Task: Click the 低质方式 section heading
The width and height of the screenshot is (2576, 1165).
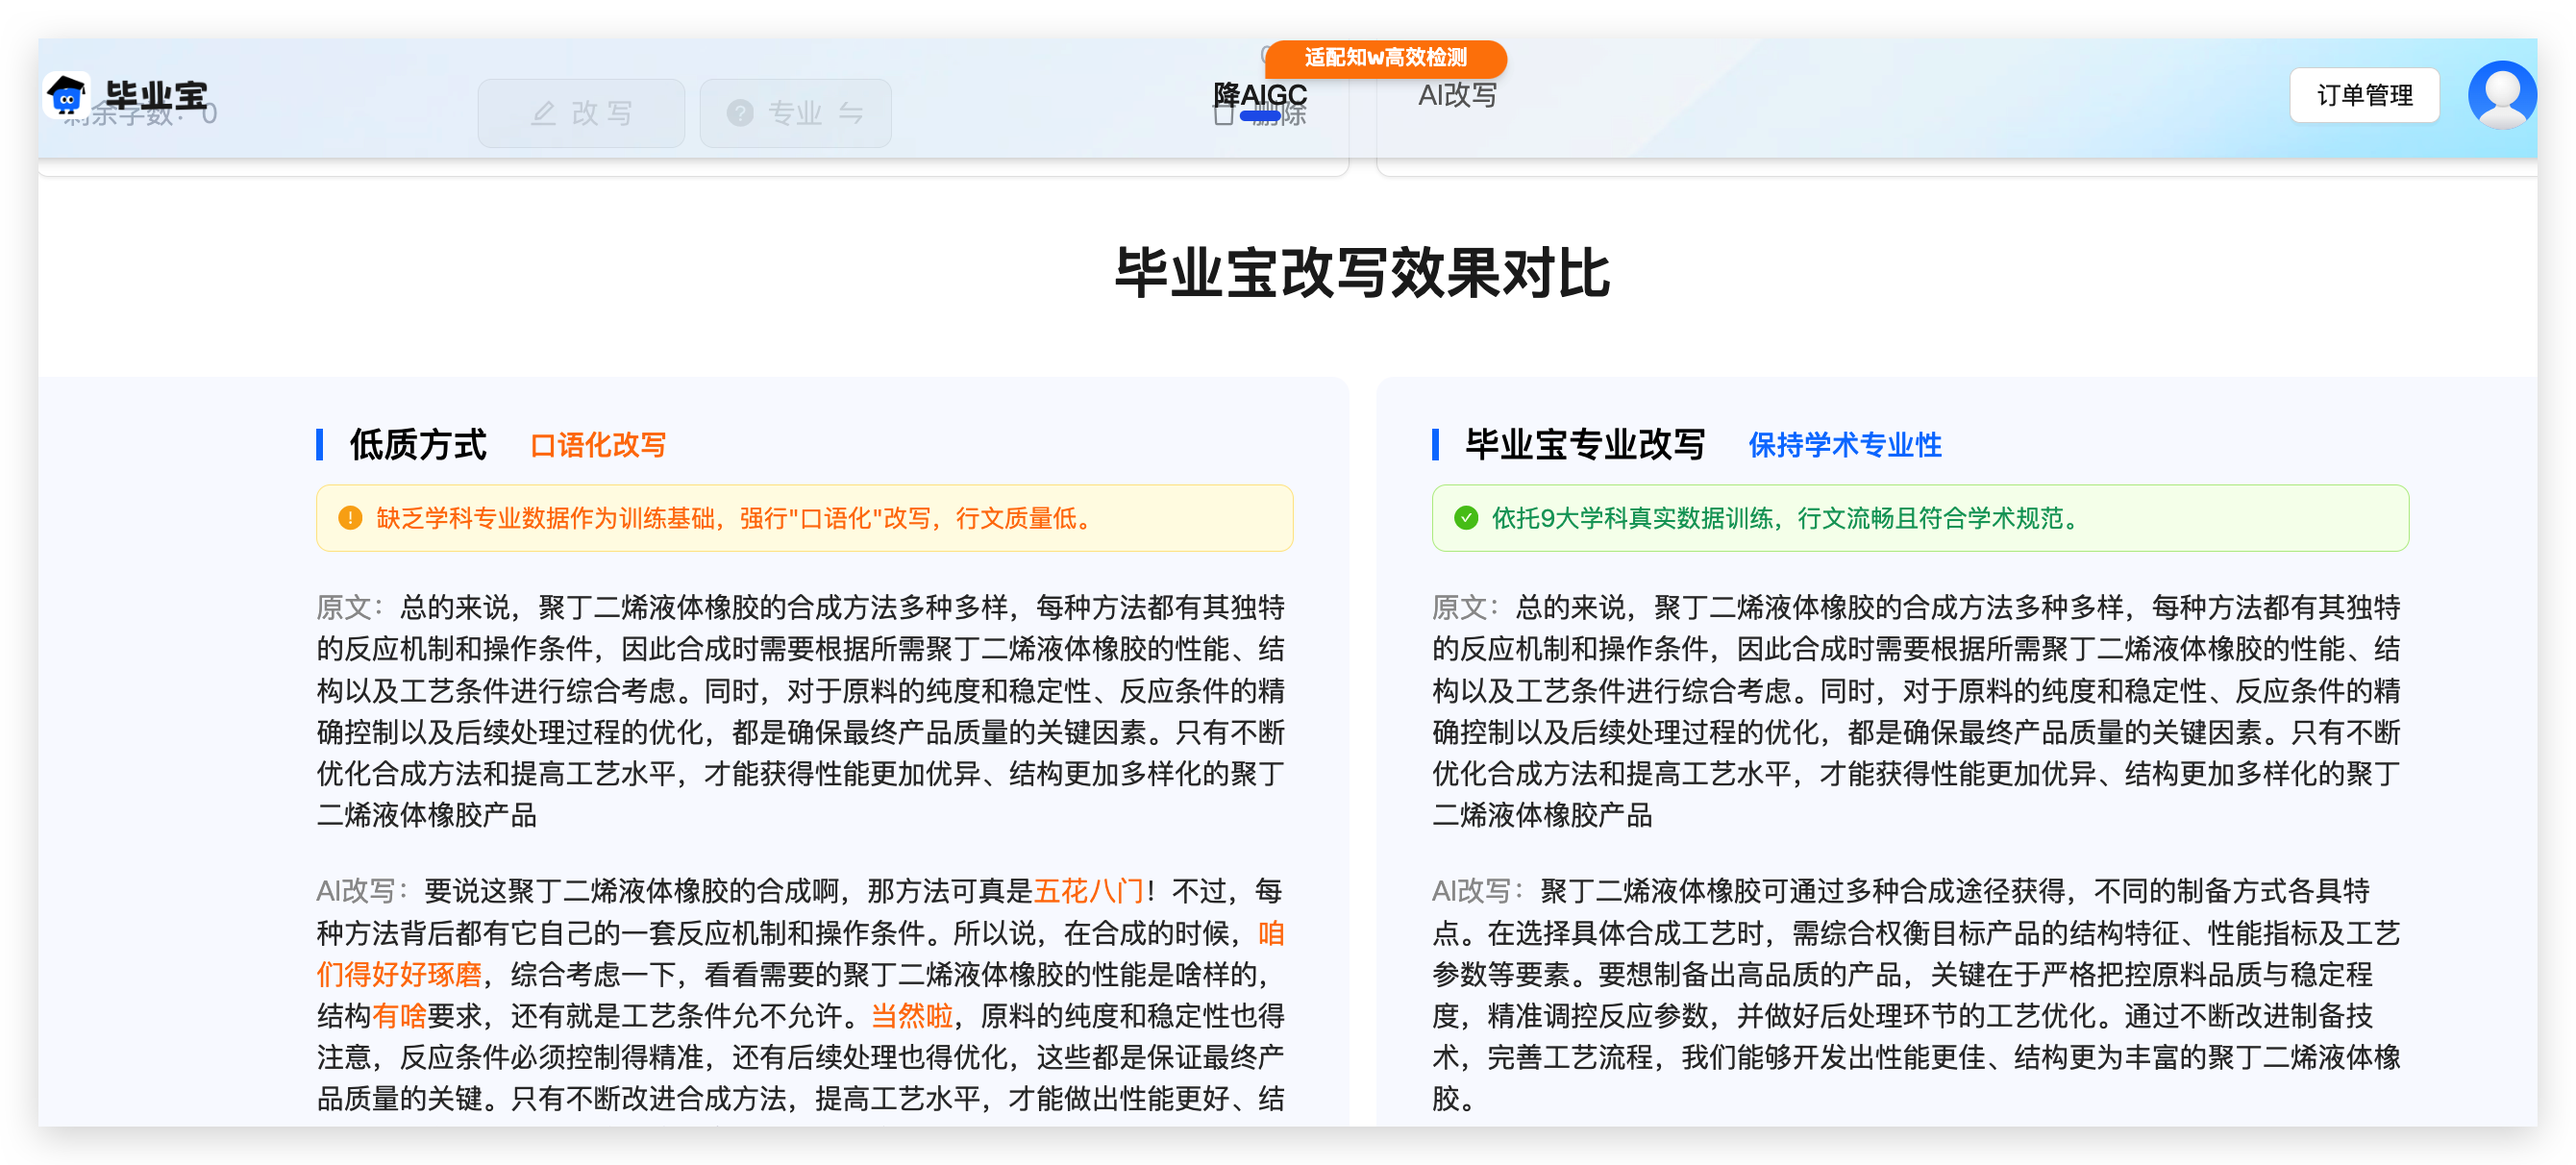Action: pos(418,445)
